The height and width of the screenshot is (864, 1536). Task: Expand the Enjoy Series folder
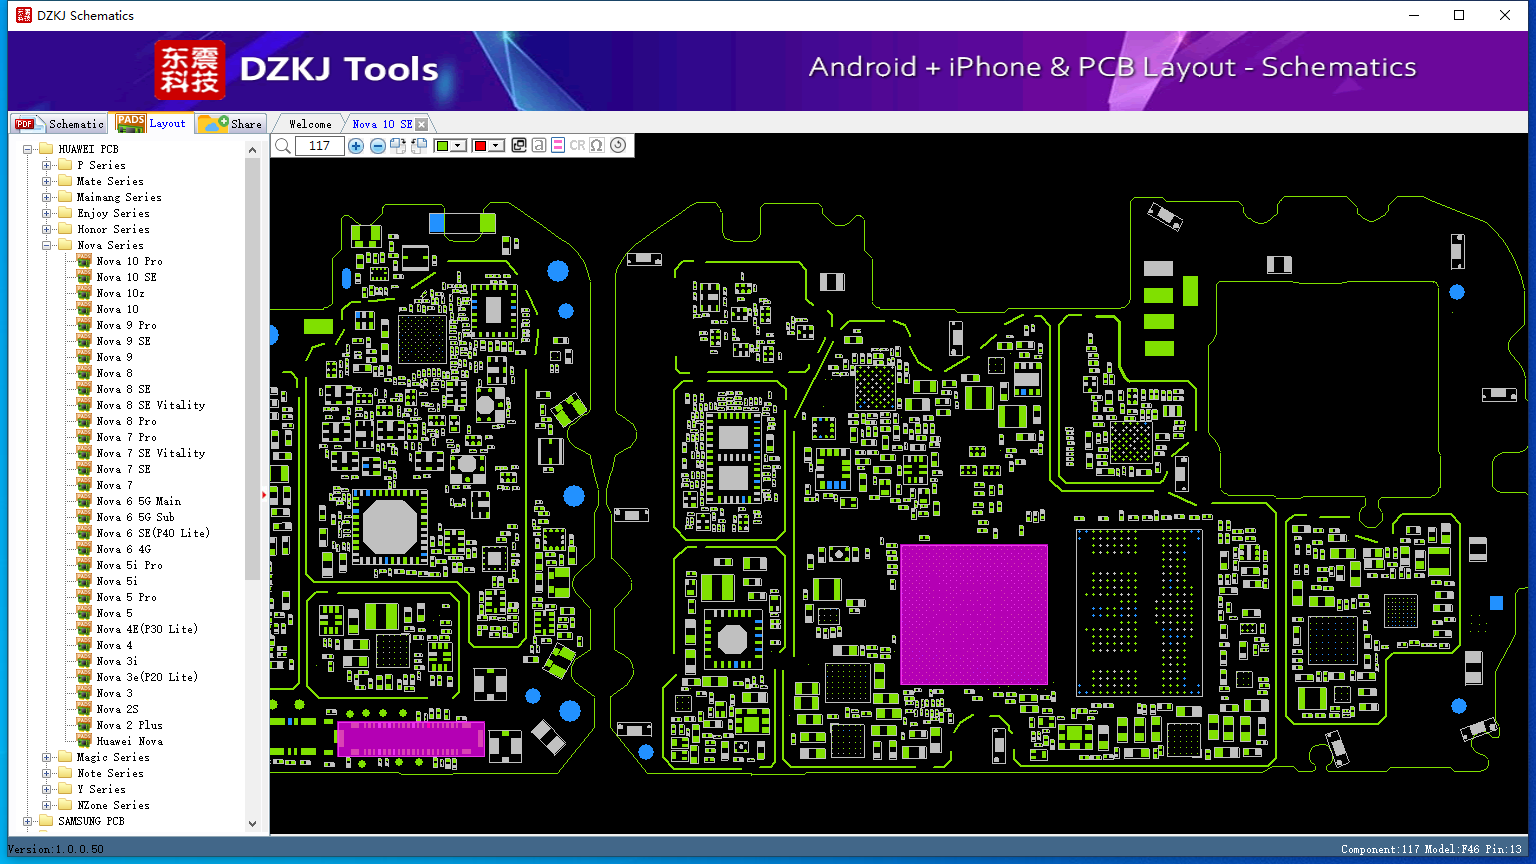(x=47, y=213)
